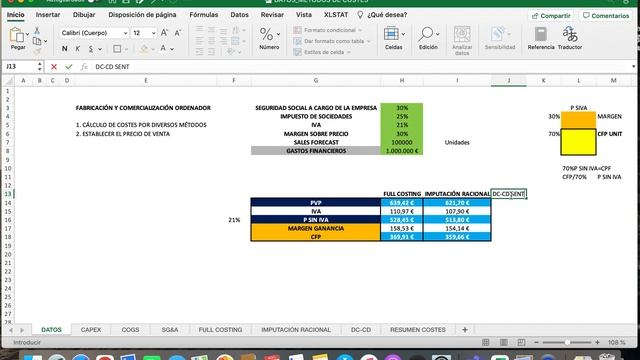Open the Vista ribbon tab
Viewport: 640px width, 360px height.
304,15
